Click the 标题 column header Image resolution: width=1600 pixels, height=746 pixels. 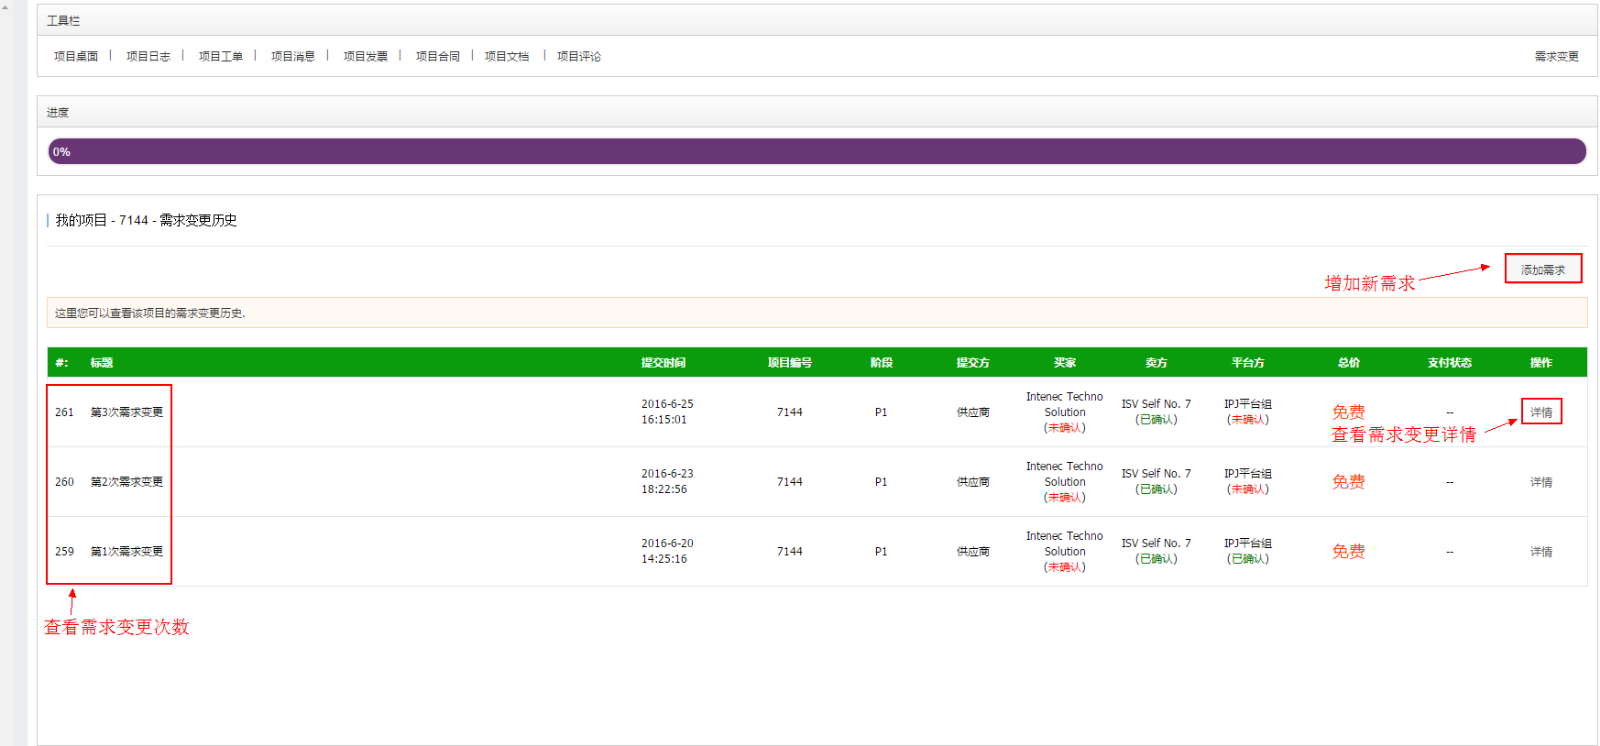pos(102,363)
